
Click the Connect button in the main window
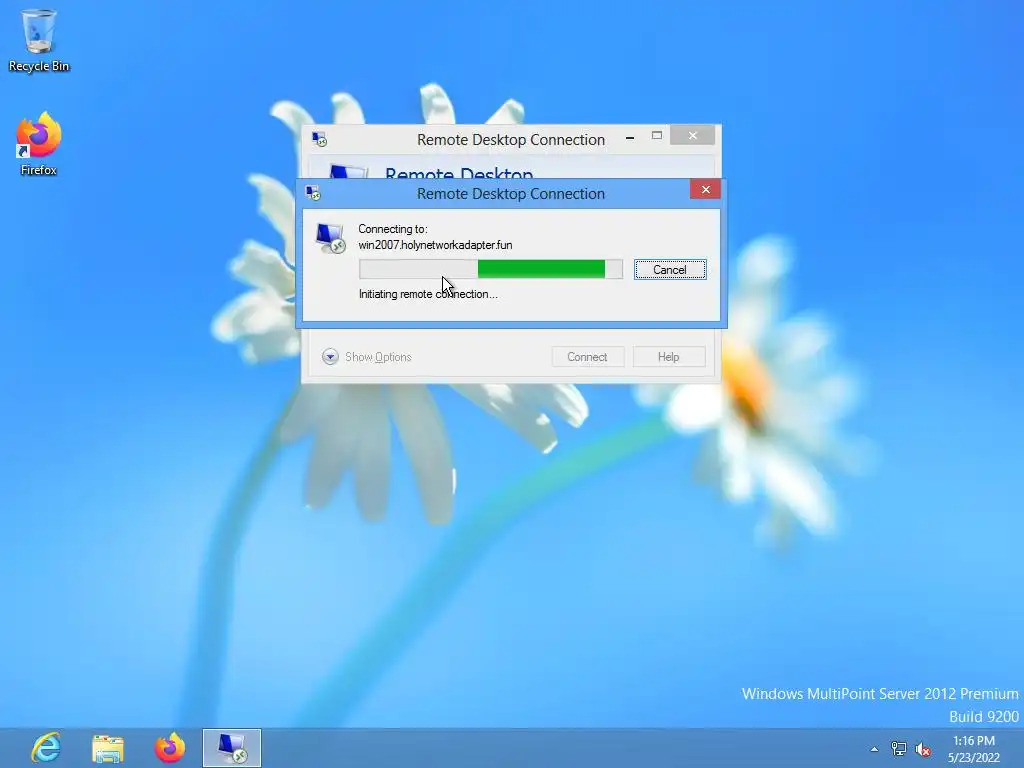(587, 357)
